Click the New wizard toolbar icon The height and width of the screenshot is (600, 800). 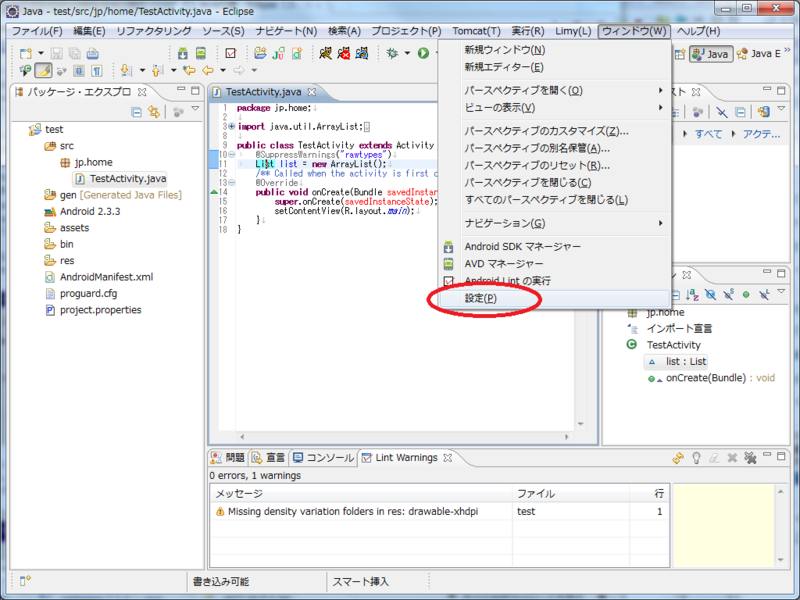[26, 53]
